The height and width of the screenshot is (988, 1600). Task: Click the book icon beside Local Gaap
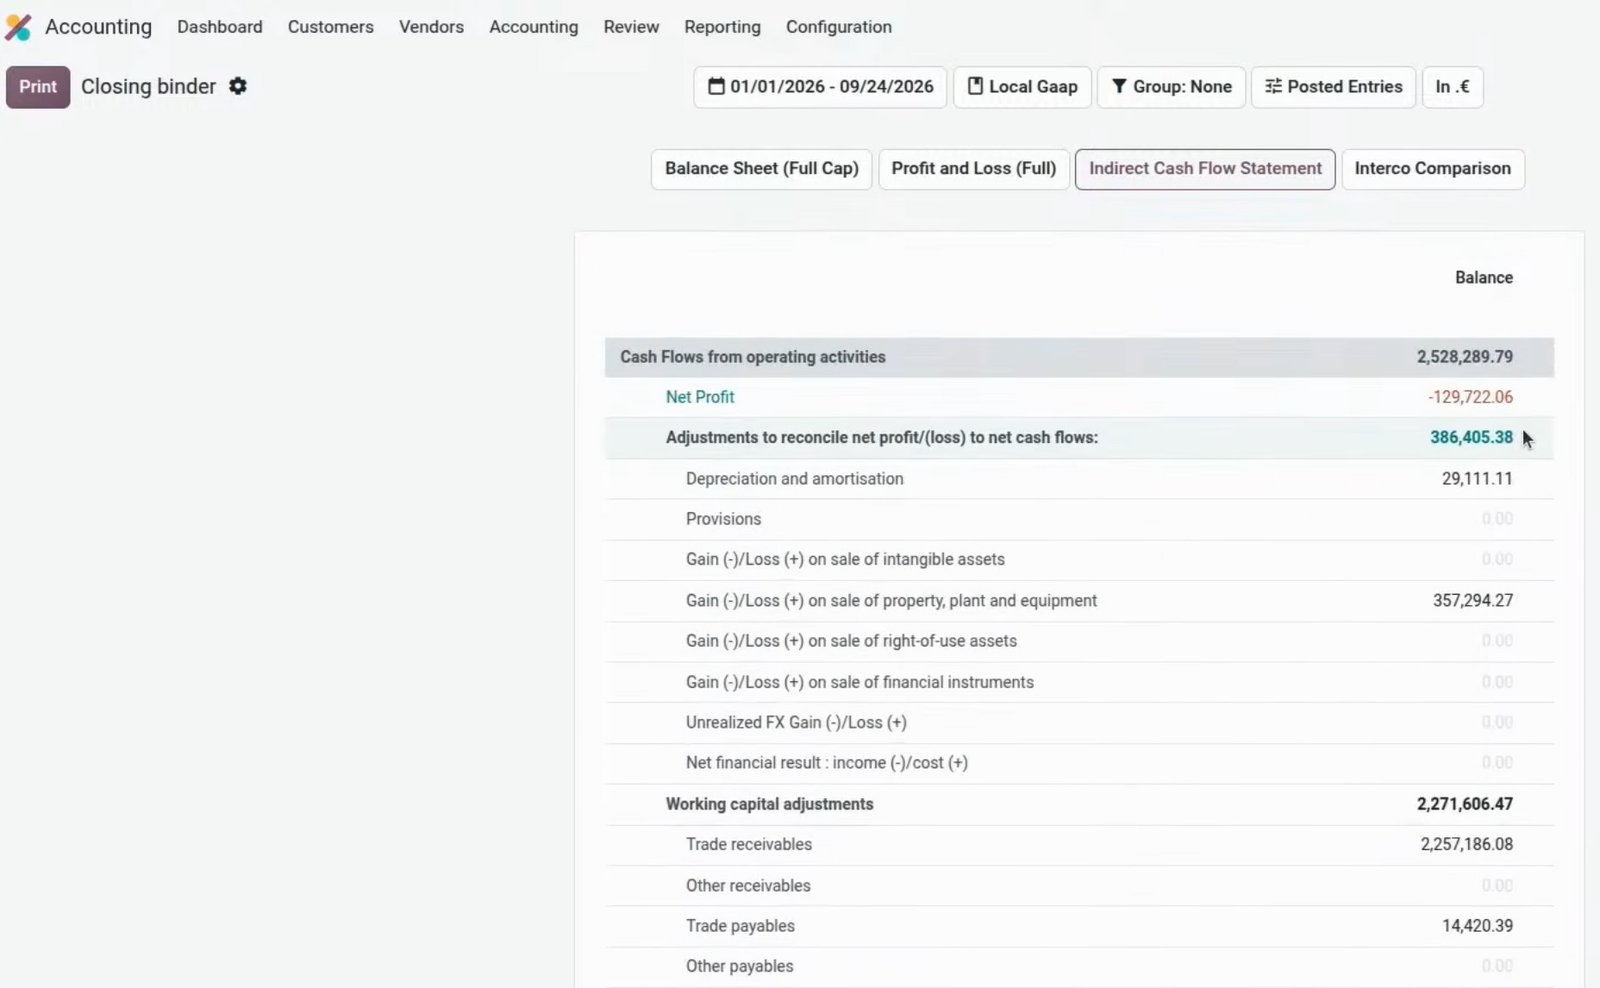click(975, 86)
